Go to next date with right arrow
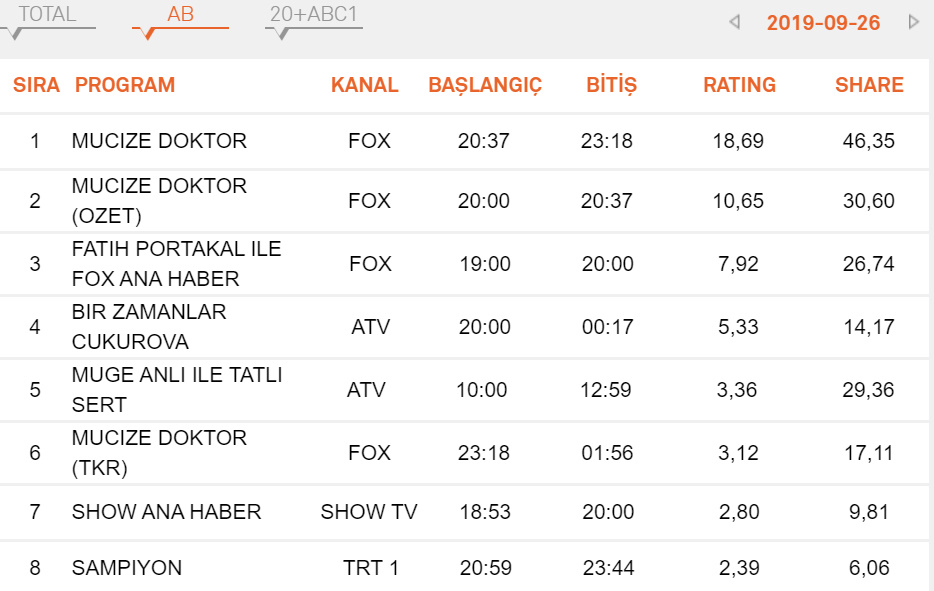The height and width of the screenshot is (591, 934). (x=913, y=22)
